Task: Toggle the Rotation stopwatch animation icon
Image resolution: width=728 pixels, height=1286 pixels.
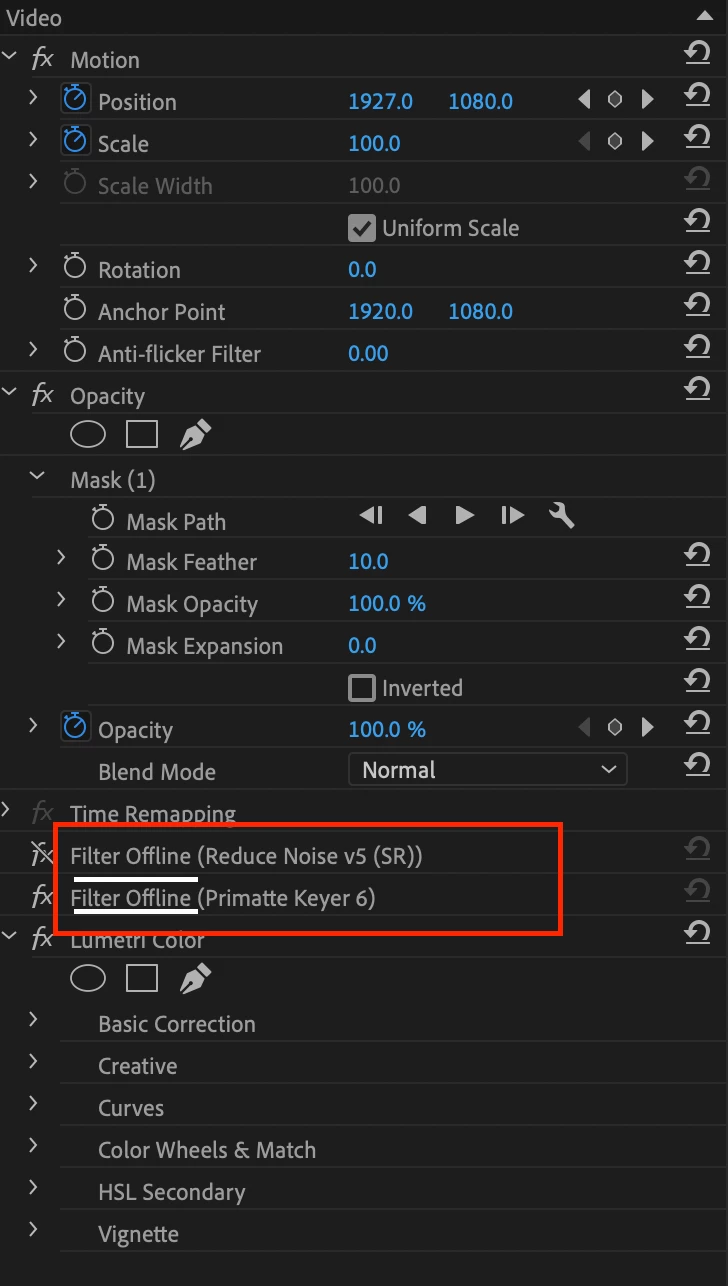Action: click(x=75, y=268)
